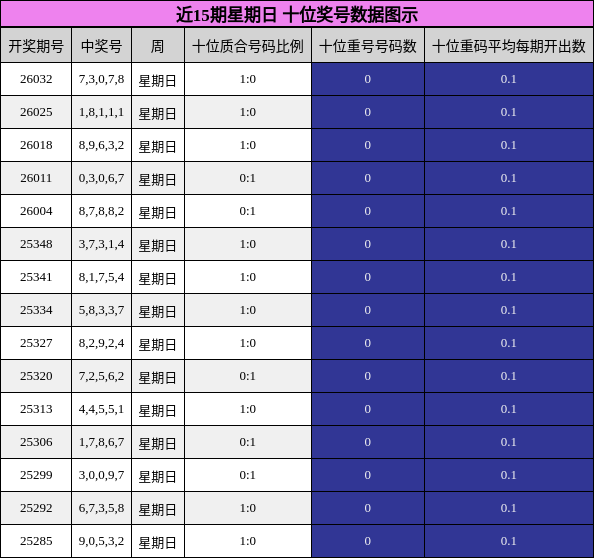Screen dimensions: 594x558
Task: Click winning numbers 8,7,8,8,2
Action: click(102, 211)
